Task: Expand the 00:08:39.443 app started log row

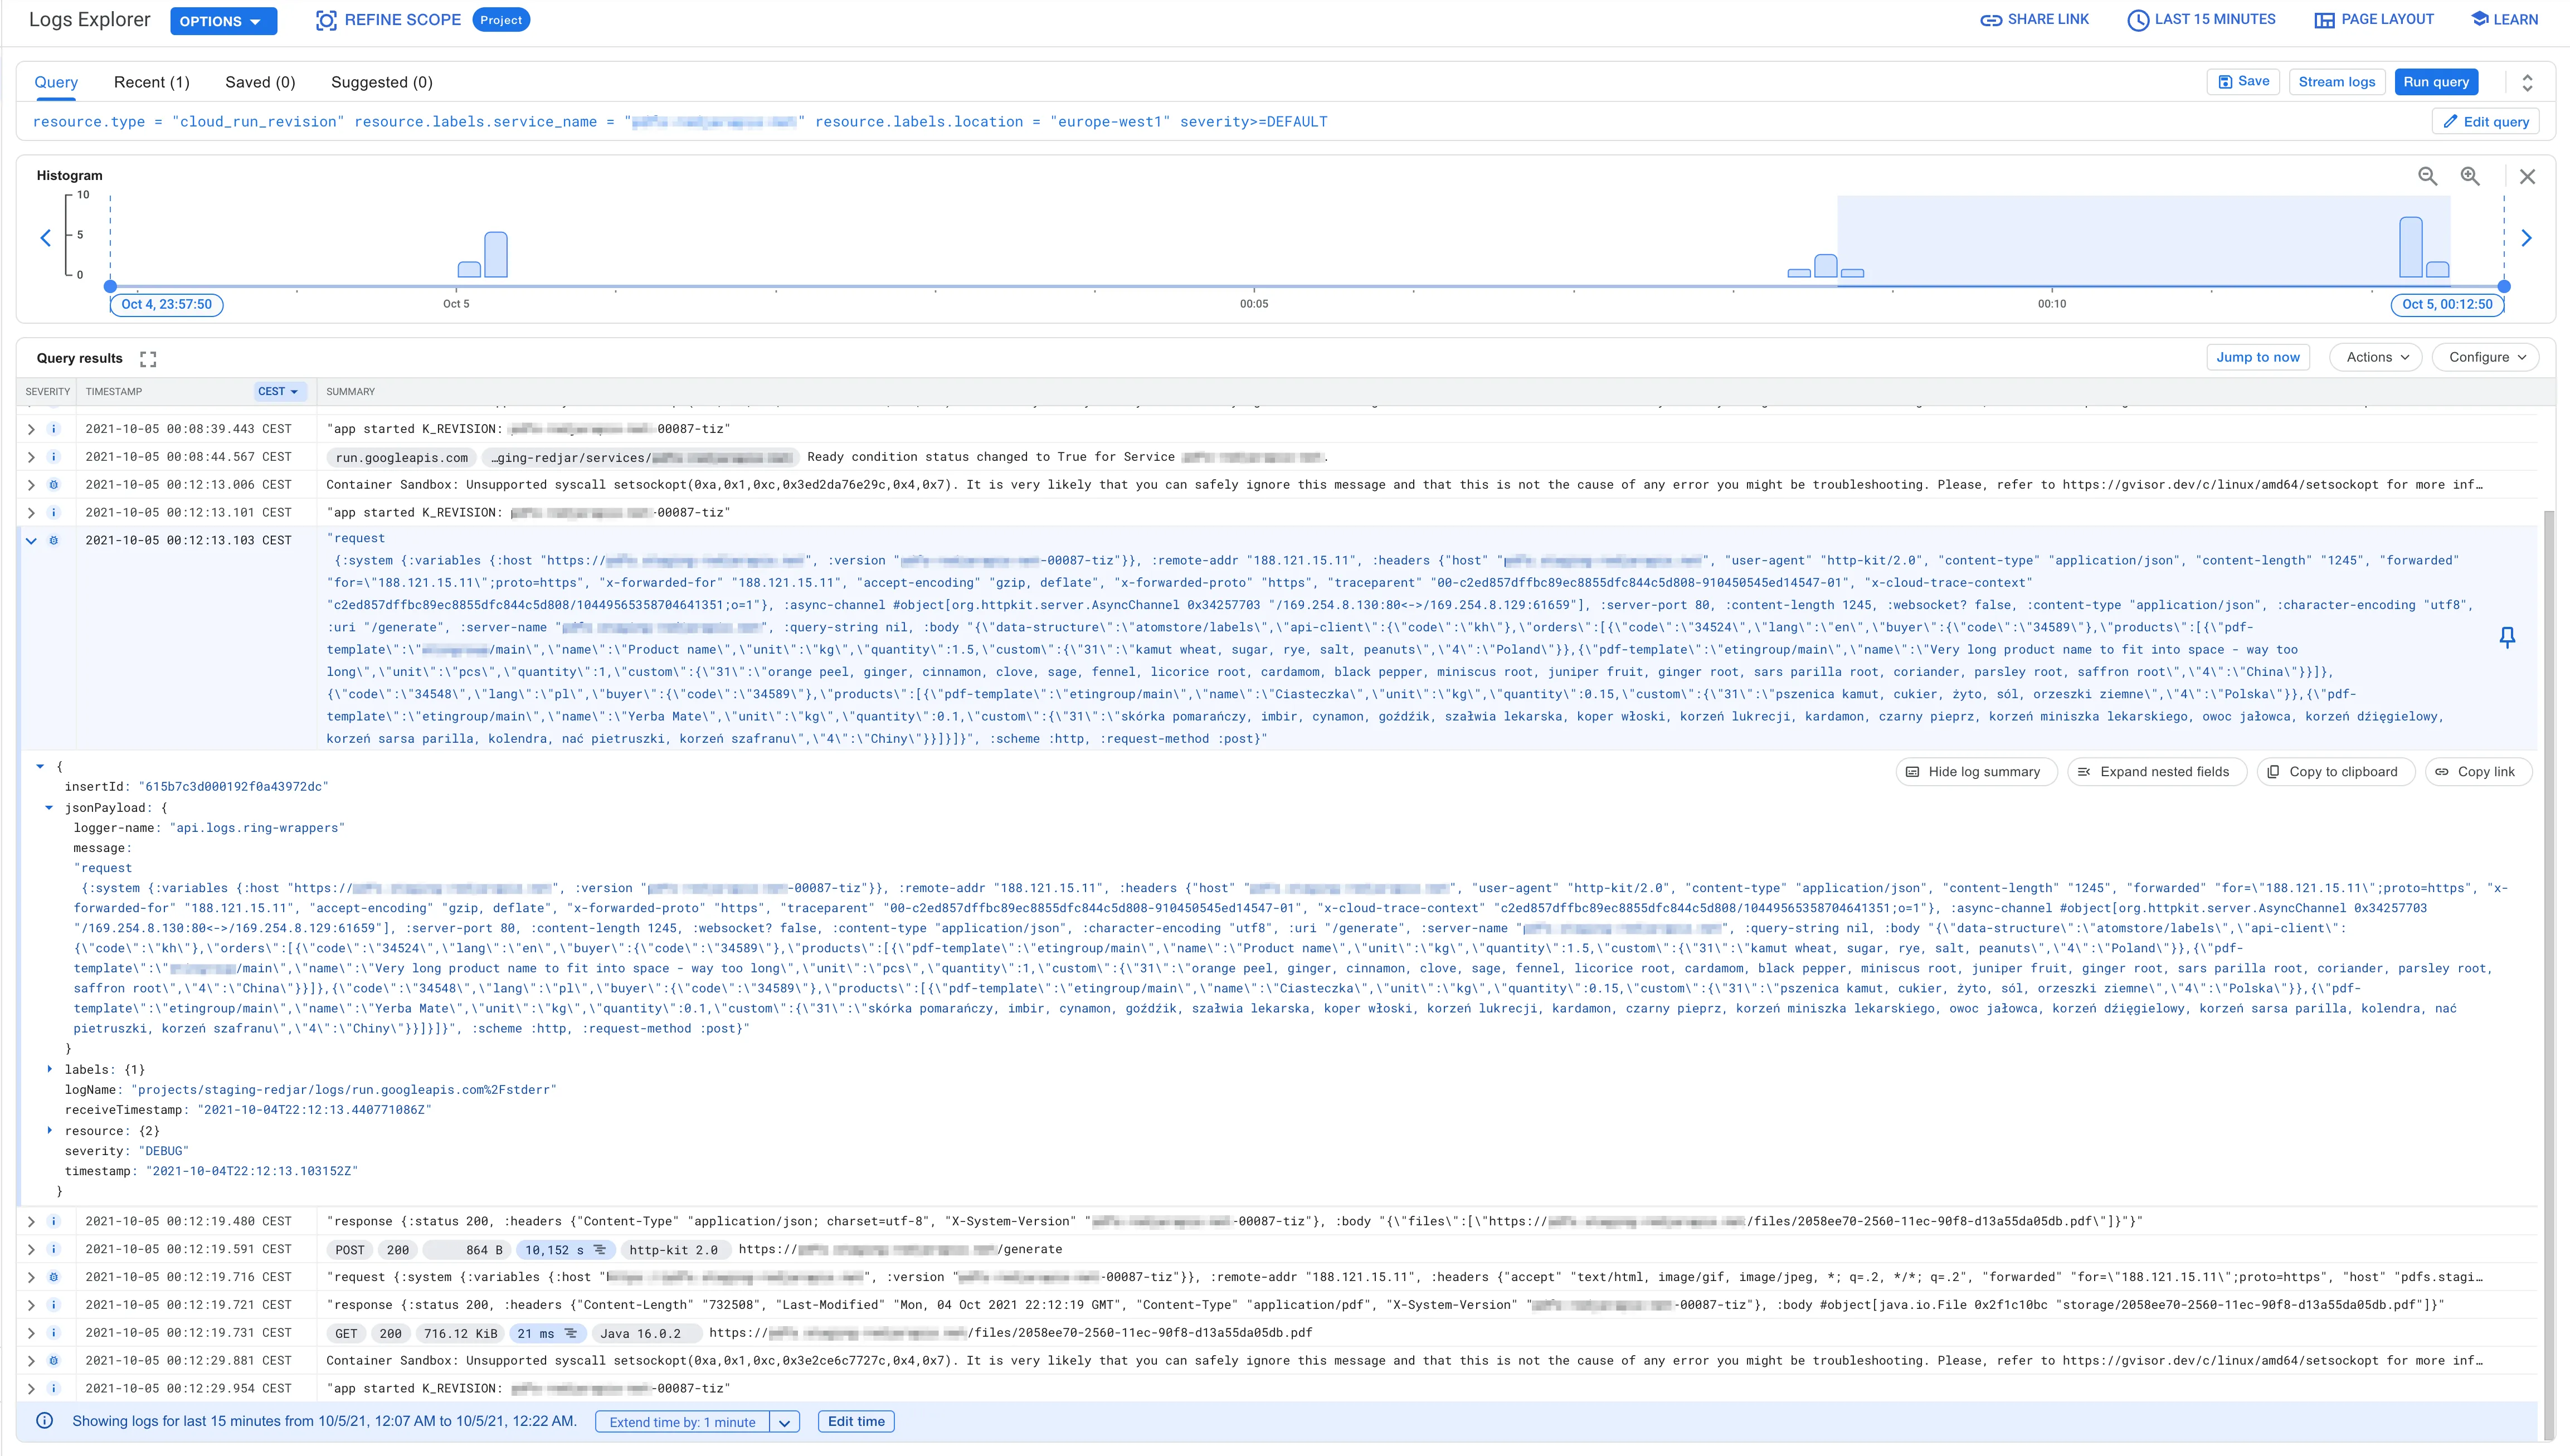Action: pos(31,429)
